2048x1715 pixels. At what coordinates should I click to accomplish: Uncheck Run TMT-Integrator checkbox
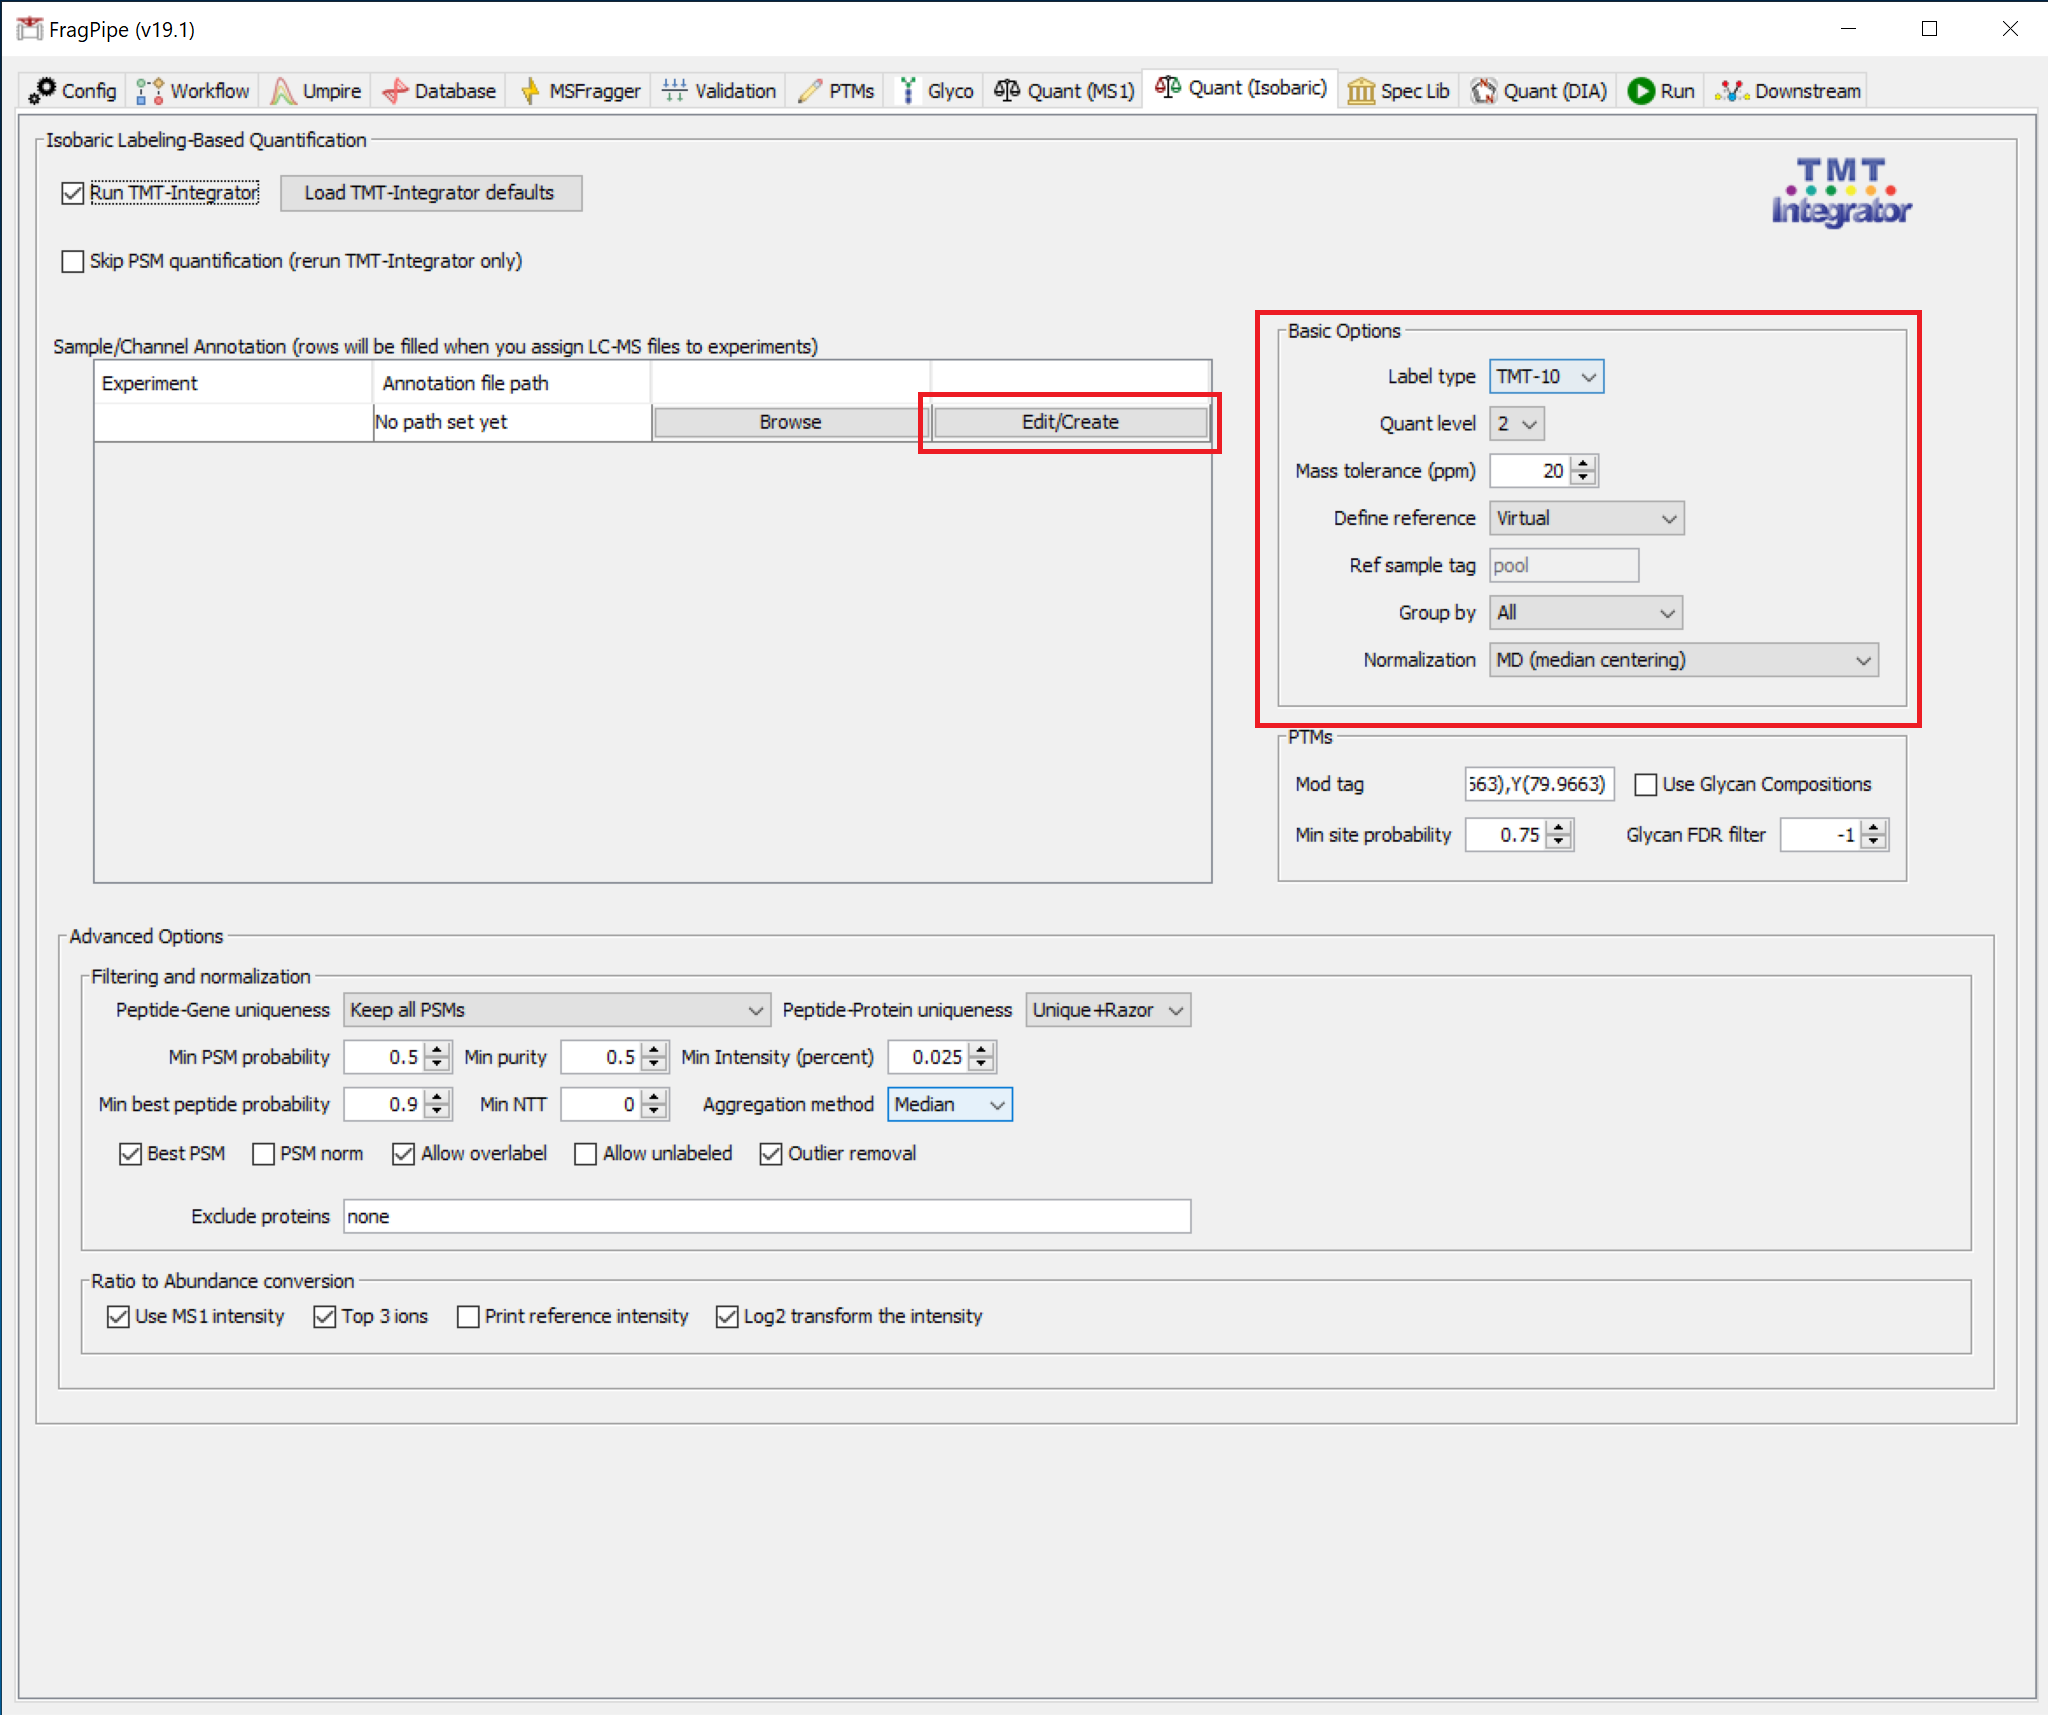(72, 193)
